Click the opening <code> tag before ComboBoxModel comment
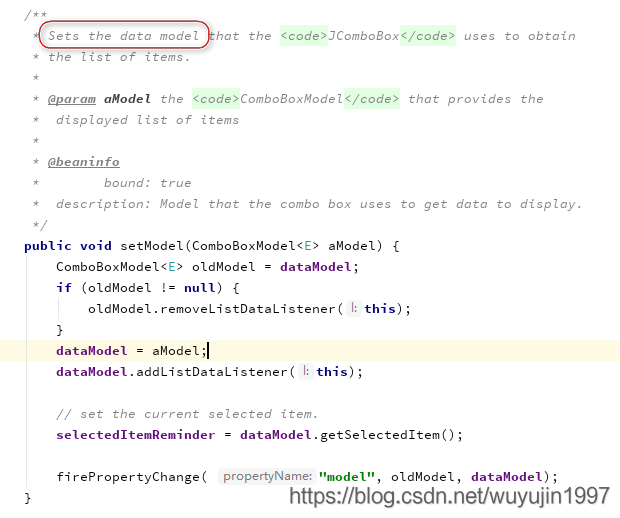 pos(216,99)
